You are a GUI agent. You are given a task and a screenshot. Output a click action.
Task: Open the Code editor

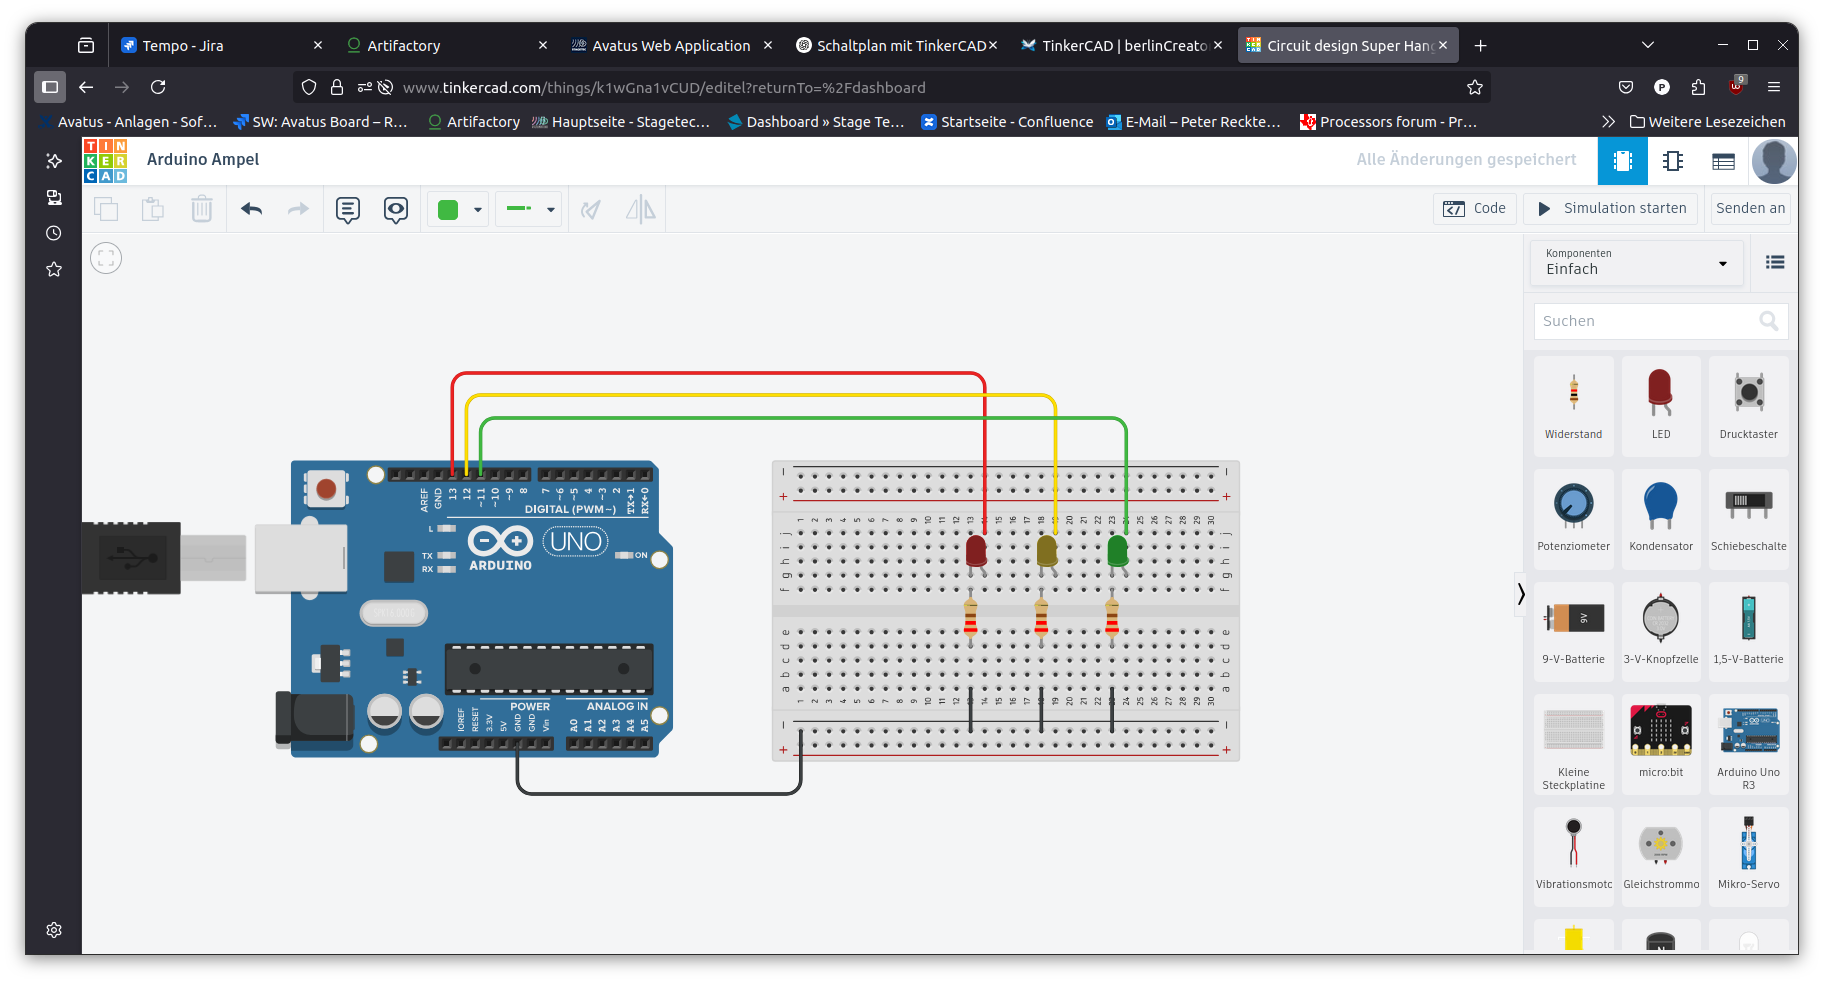tap(1476, 208)
